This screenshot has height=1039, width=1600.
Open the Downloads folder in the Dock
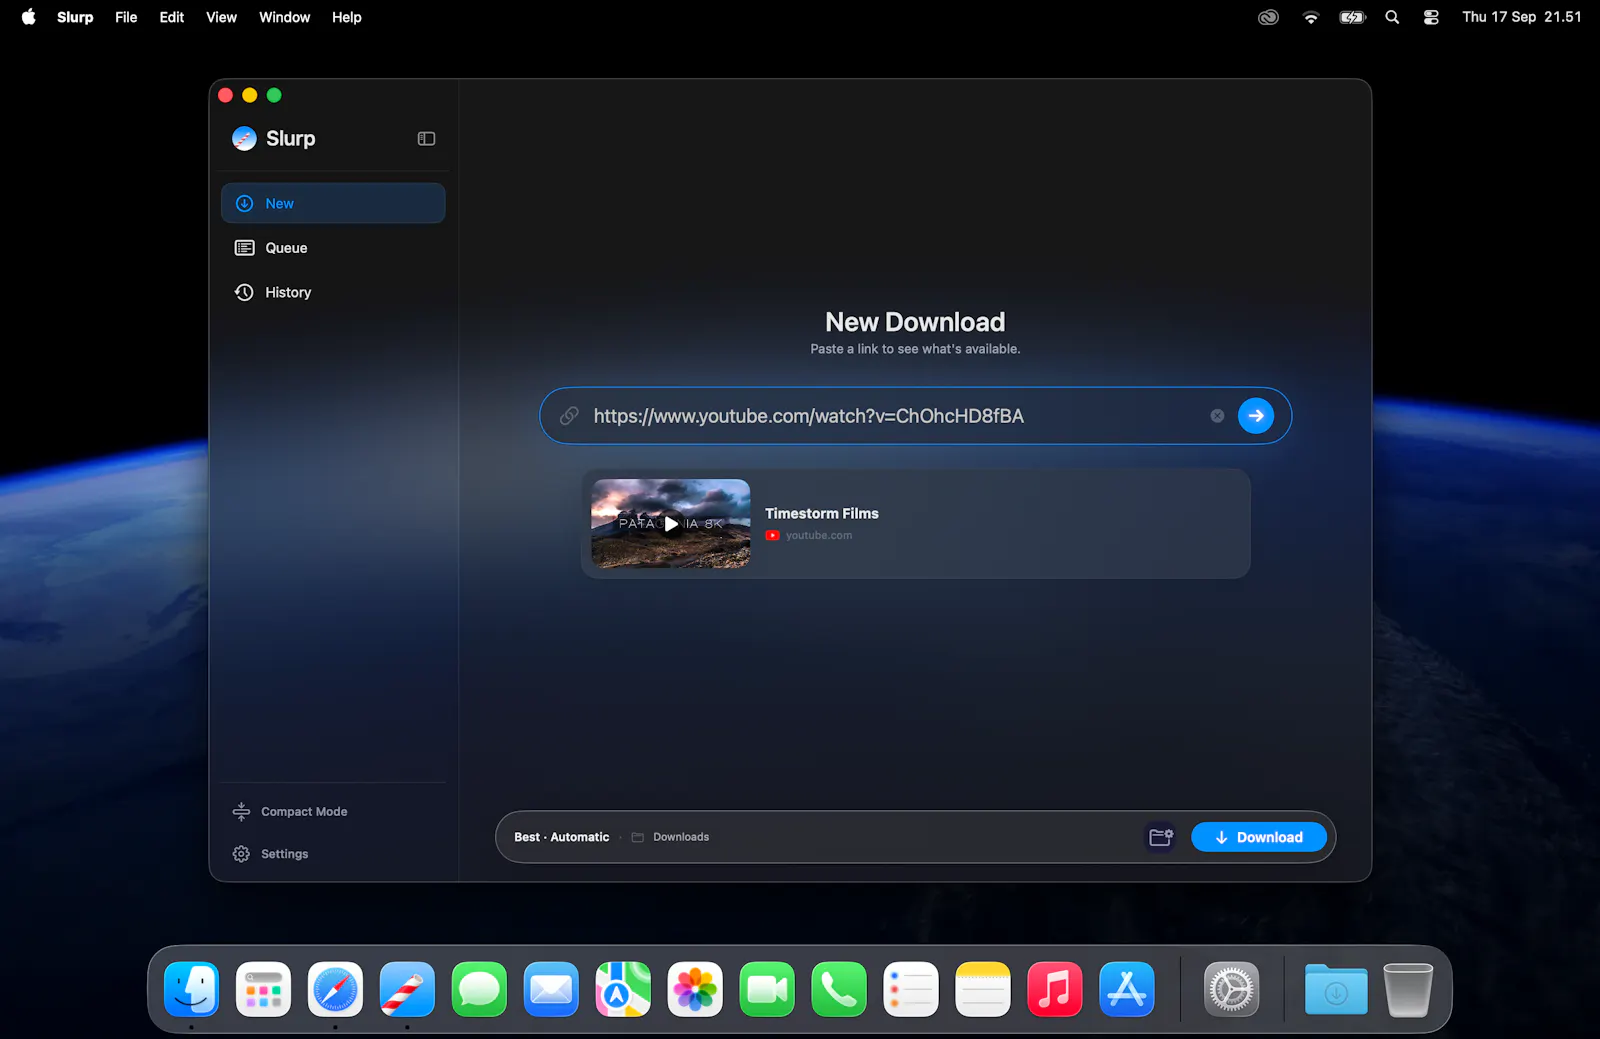1336,990
